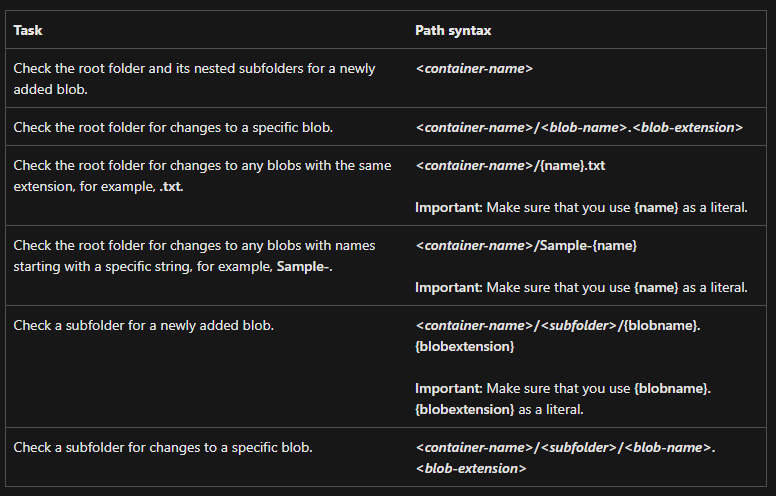Click the subfolder specific blob changes task
The image size is (776, 496).
(x=163, y=447)
